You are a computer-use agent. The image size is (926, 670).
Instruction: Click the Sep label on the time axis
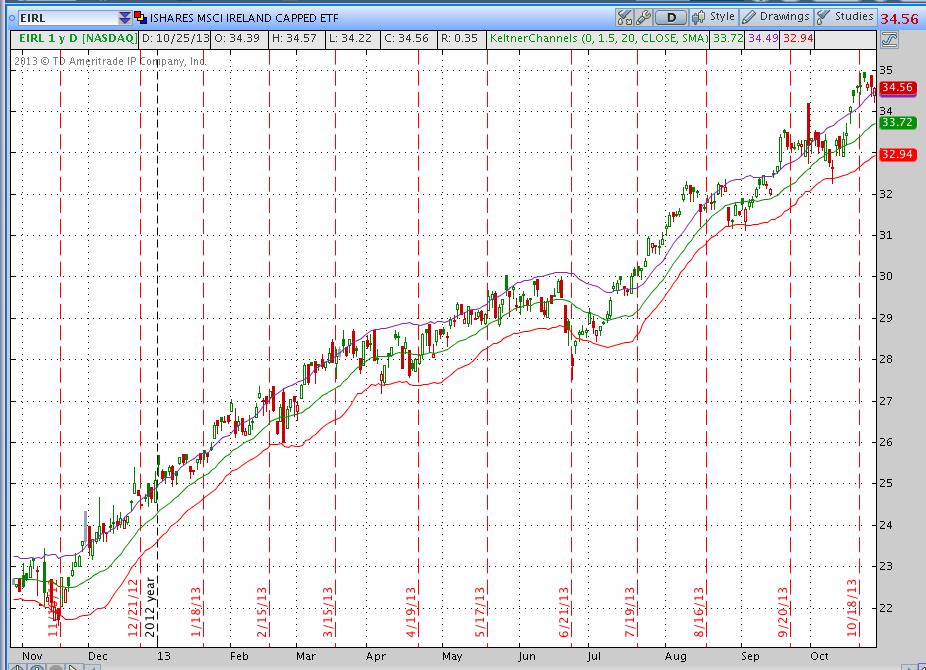pos(751,656)
